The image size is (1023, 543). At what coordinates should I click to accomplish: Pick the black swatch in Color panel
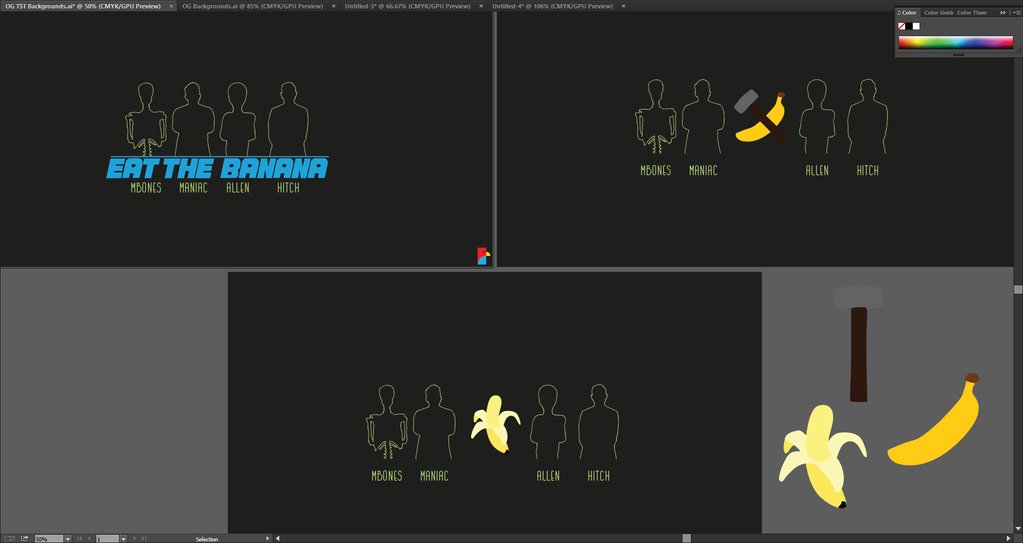(910, 26)
